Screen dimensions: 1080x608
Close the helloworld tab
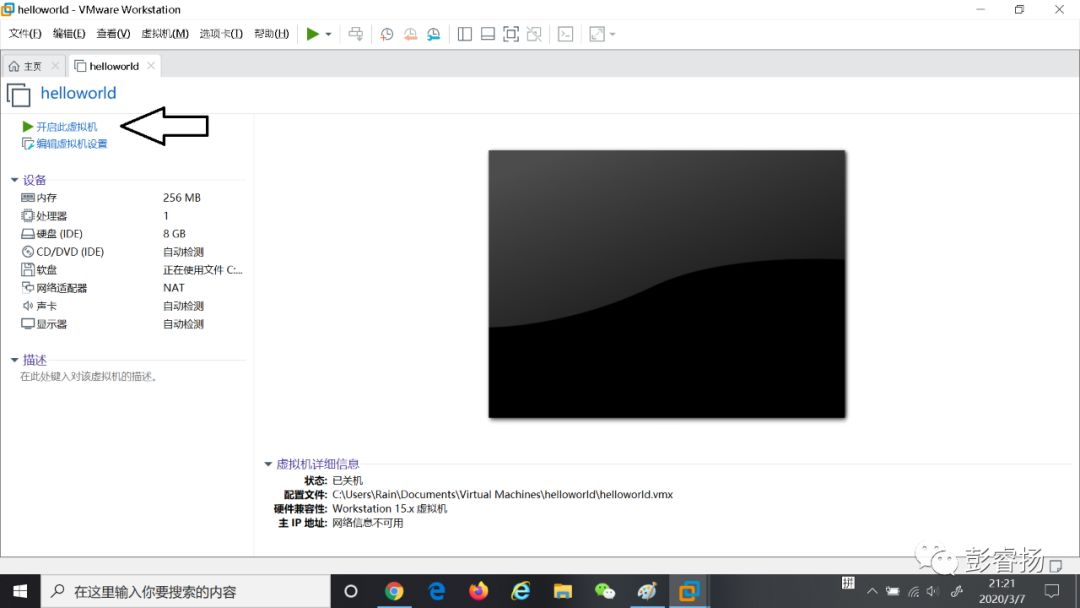point(151,65)
